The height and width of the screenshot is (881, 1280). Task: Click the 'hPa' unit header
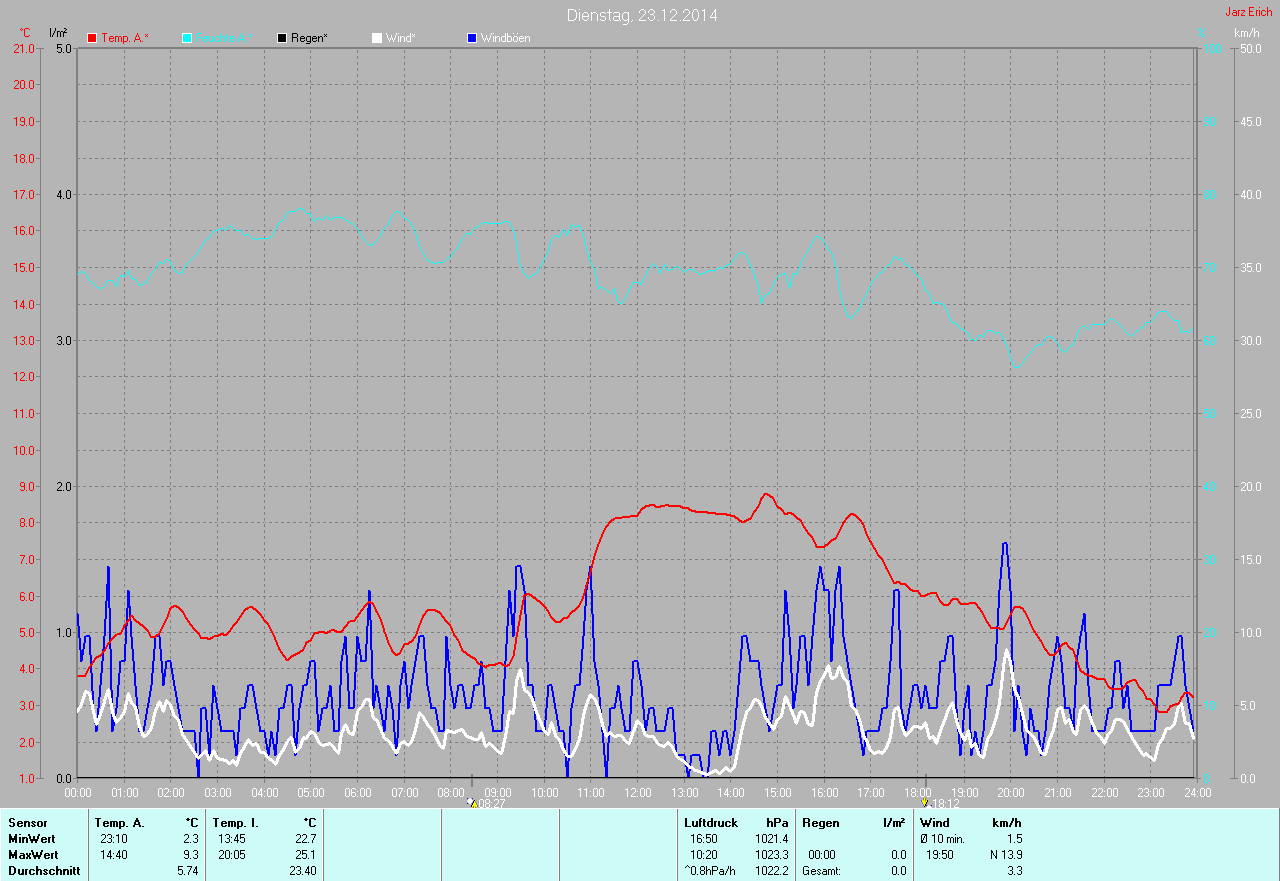coord(777,822)
